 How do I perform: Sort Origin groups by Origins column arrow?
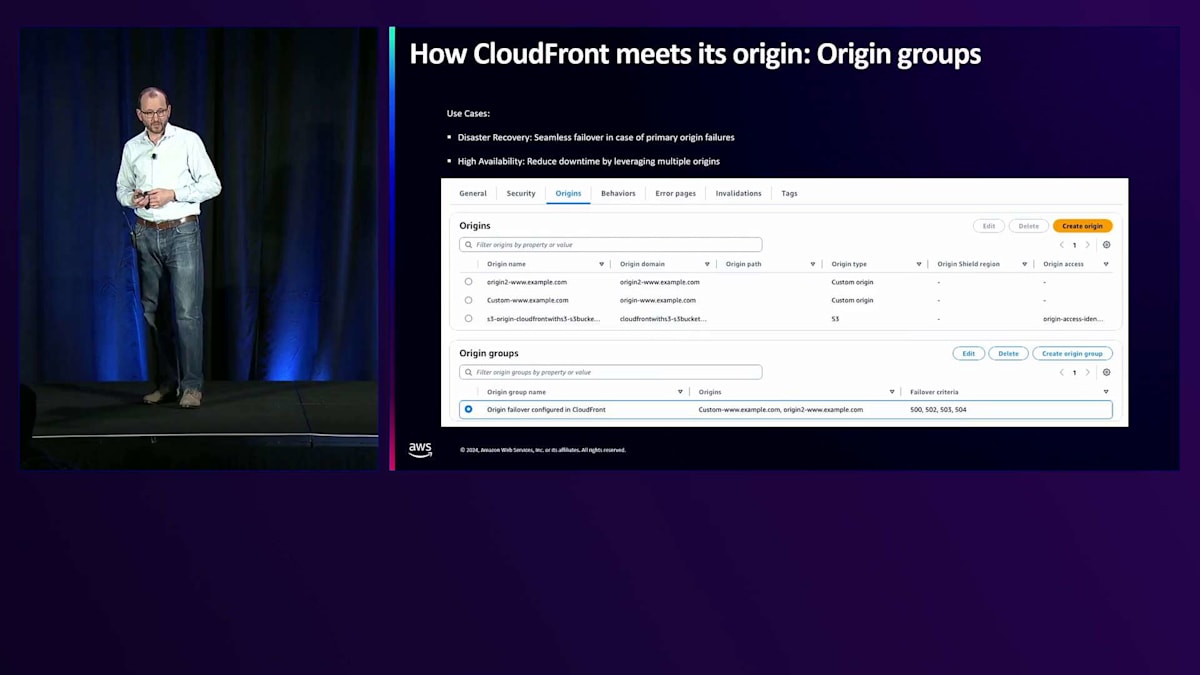tap(892, 392)
